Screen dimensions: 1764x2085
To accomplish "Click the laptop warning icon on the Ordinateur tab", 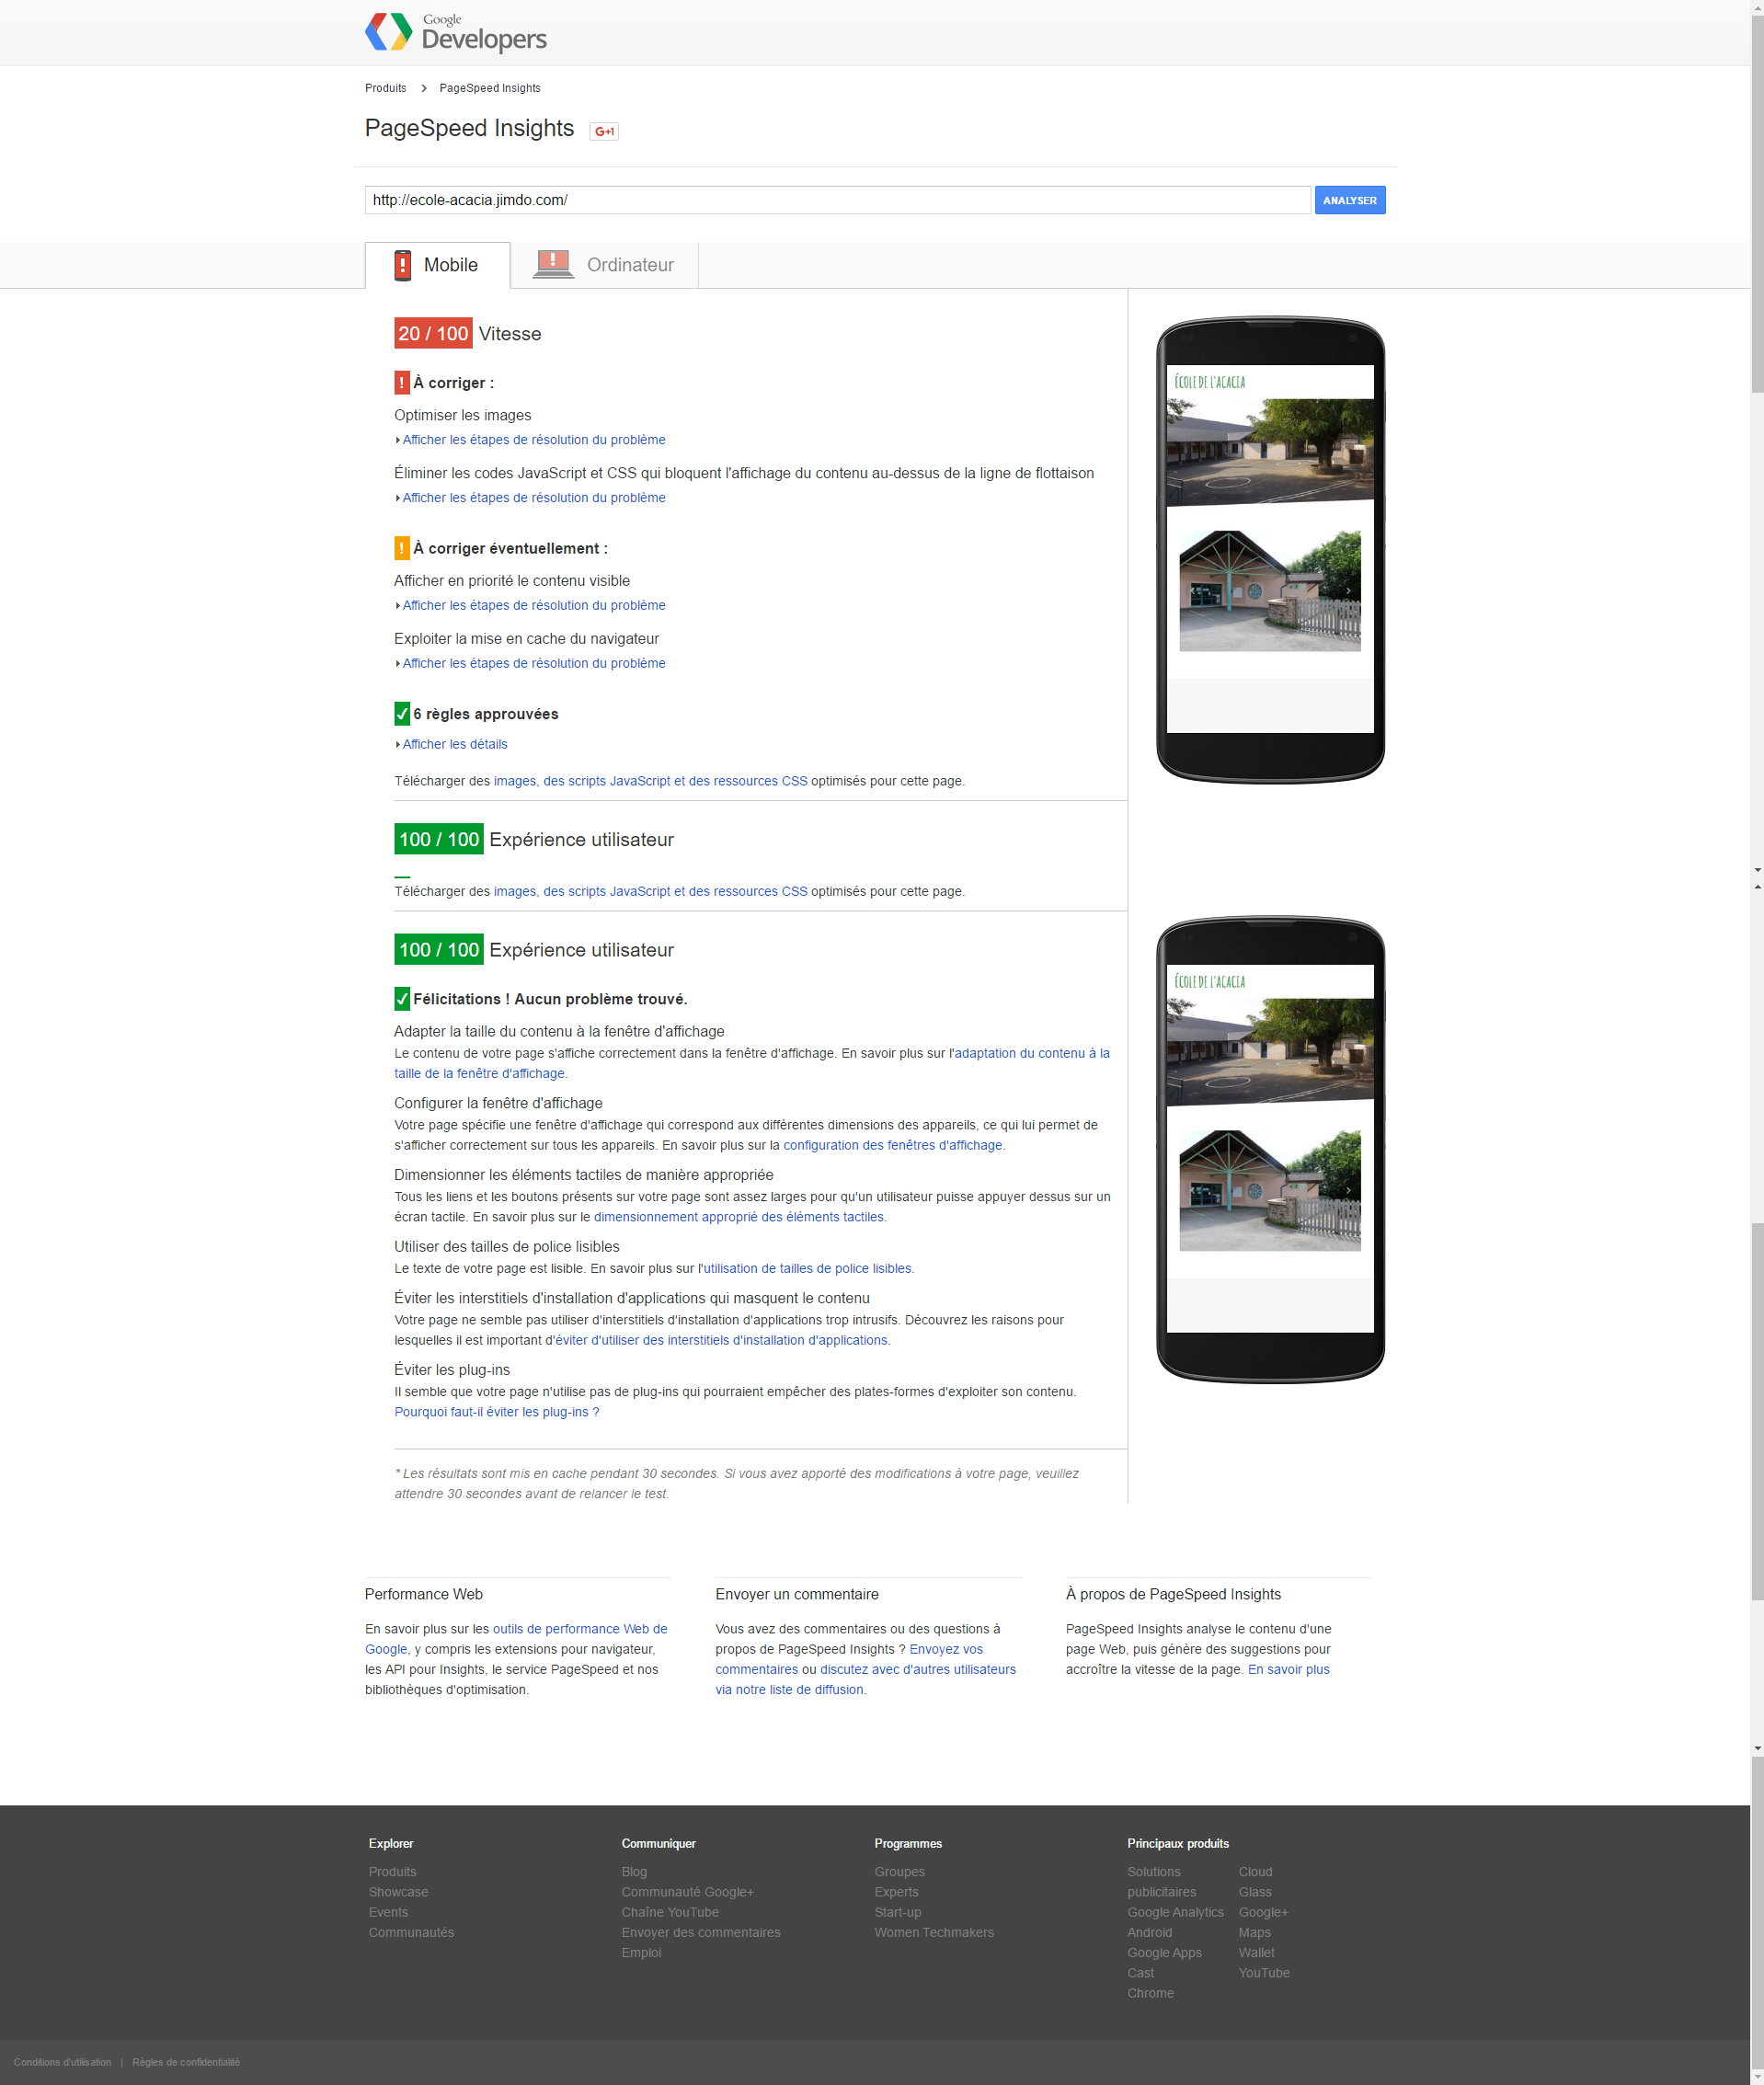I will tap(553, 264).
